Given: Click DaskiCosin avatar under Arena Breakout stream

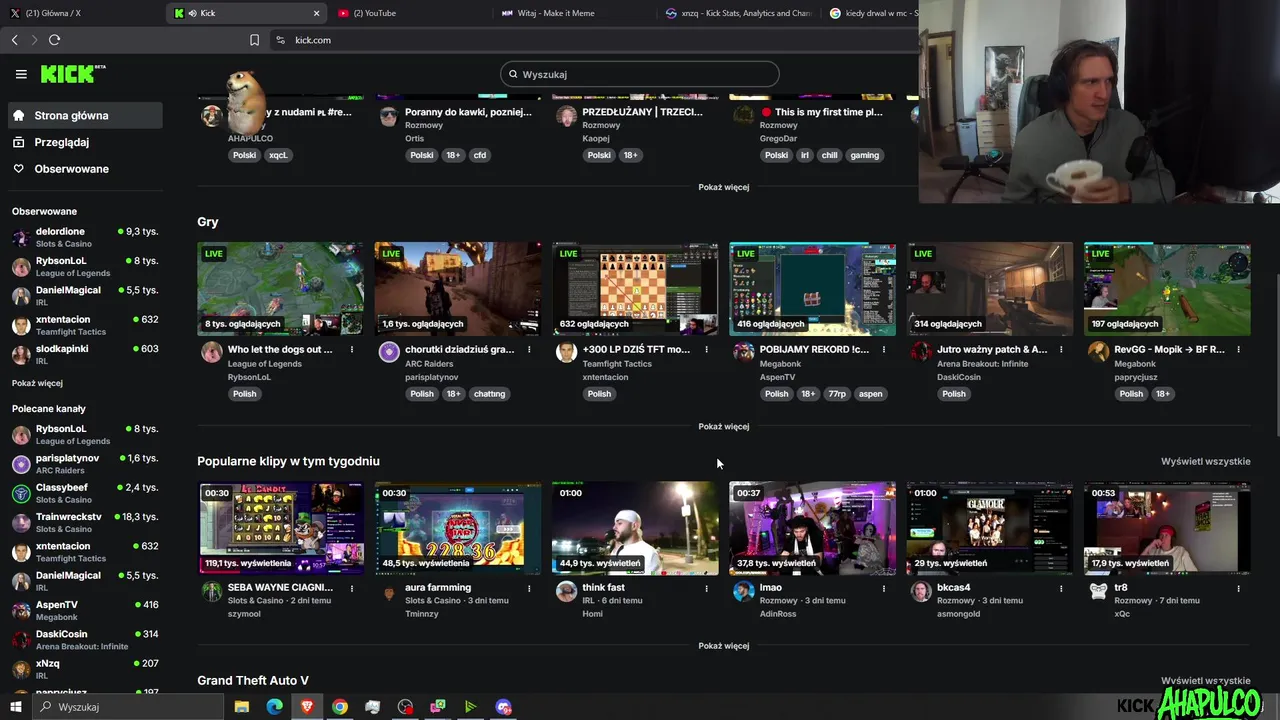Looking at the screenshot, I should pyautogui.click(x=921, y=352).
